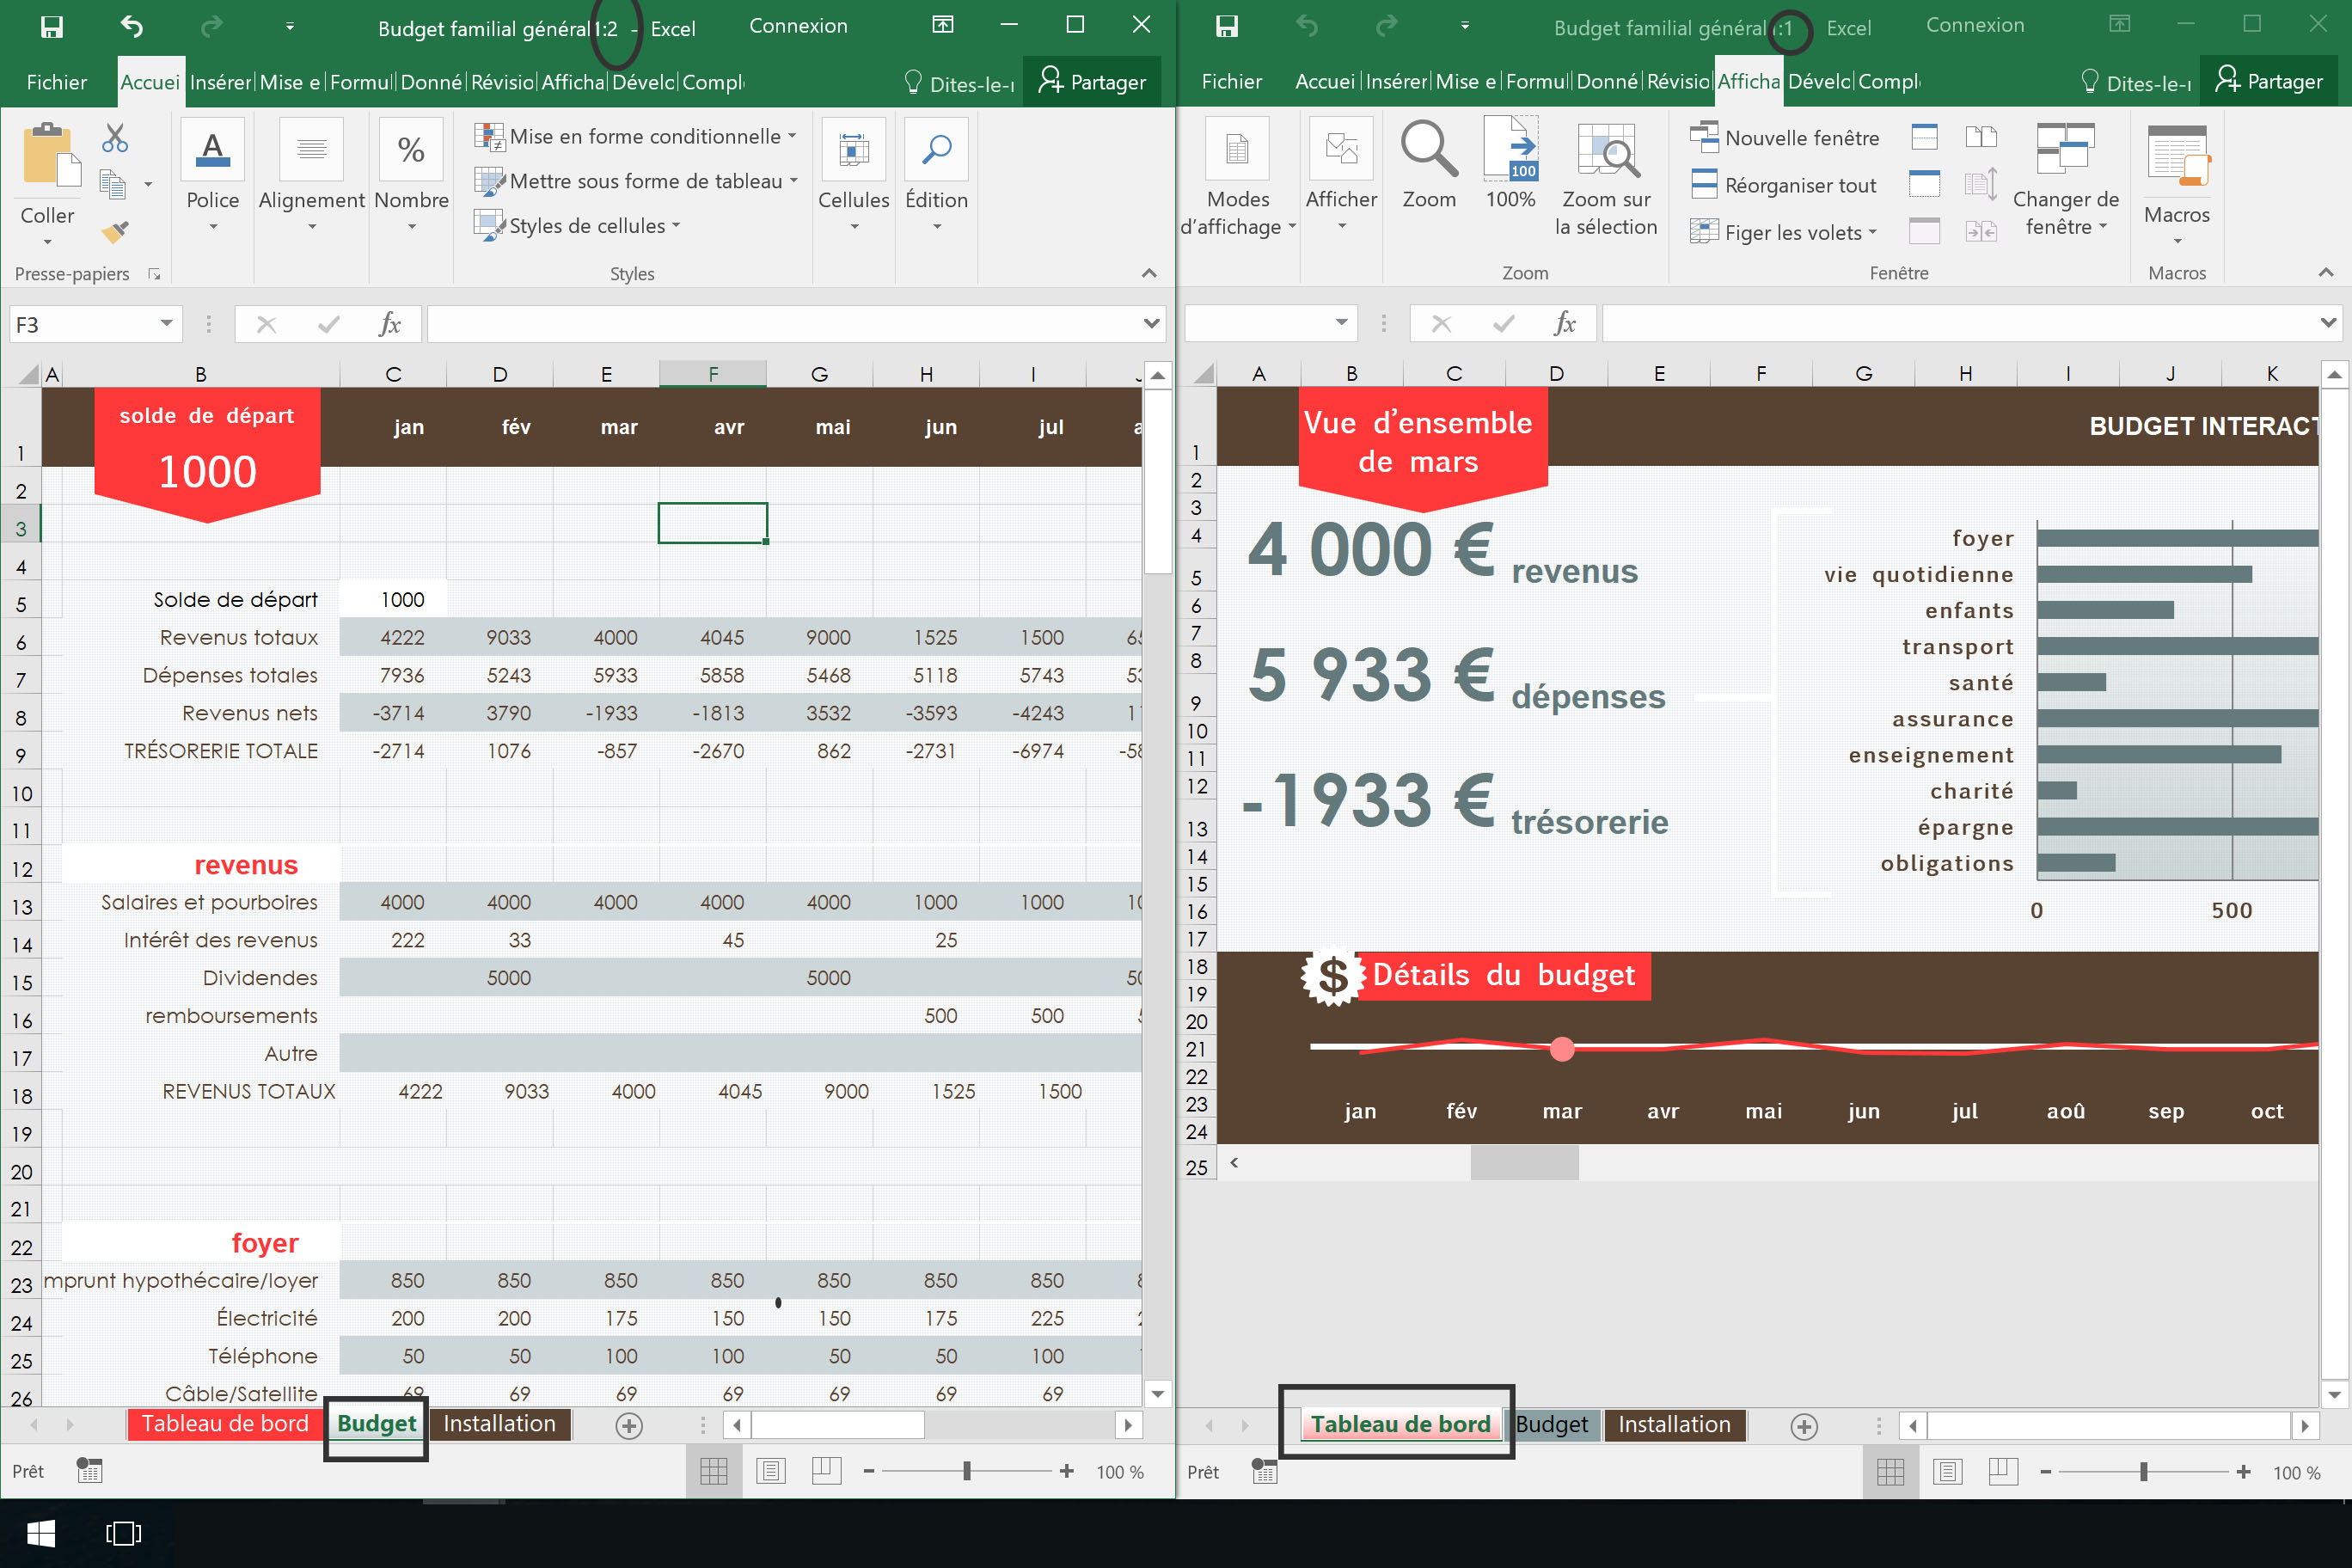Viewport: 2352px width, 1568px height.
Task: Switch to Page Layout view in left window
Action: 770,1471
